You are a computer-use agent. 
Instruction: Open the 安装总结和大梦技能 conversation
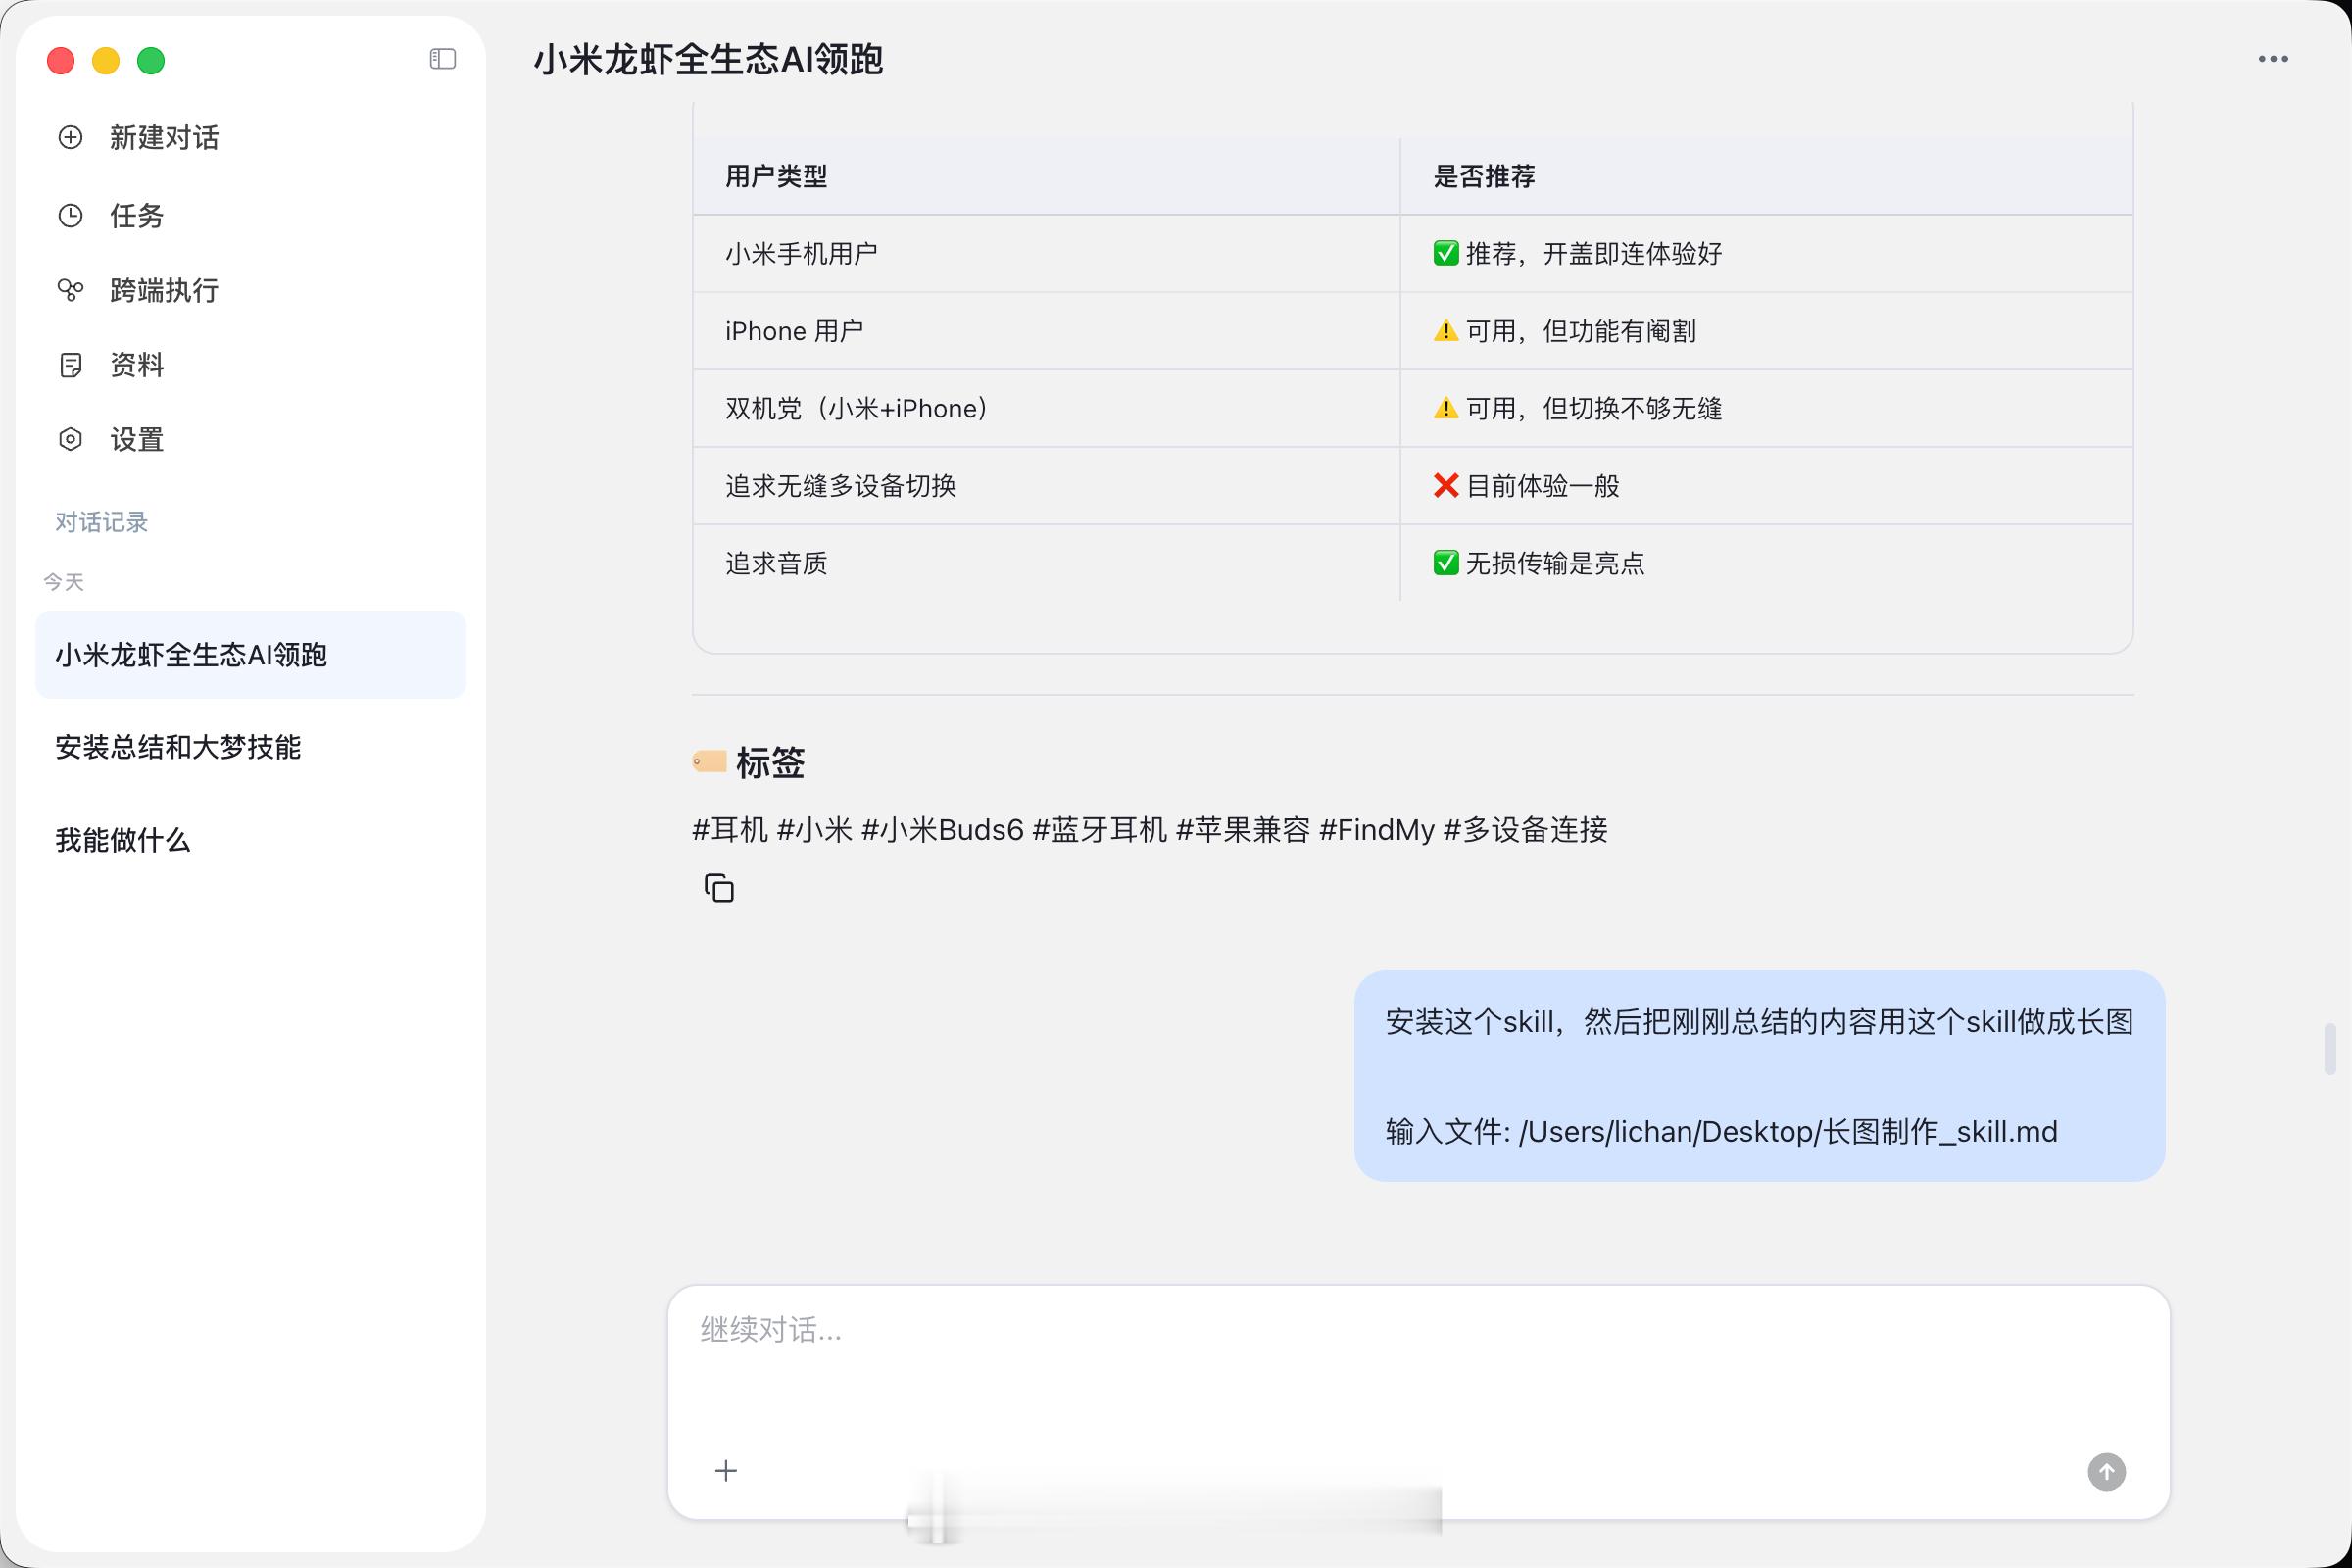pyautogui.click(x=178, y=747)
